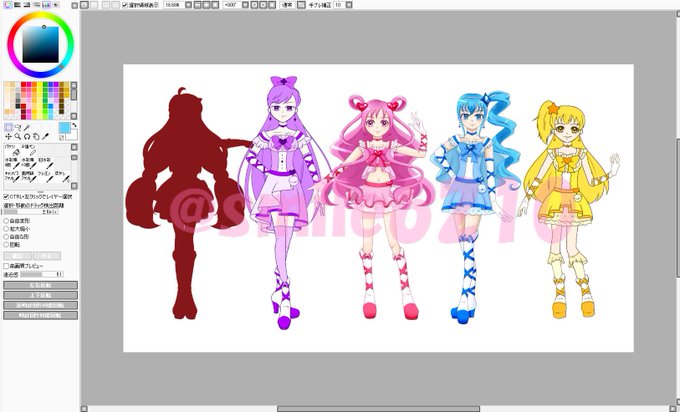Viewport: 680px width, 412px height.
Task: Select the Lasso tool
Action: [18, 128]
